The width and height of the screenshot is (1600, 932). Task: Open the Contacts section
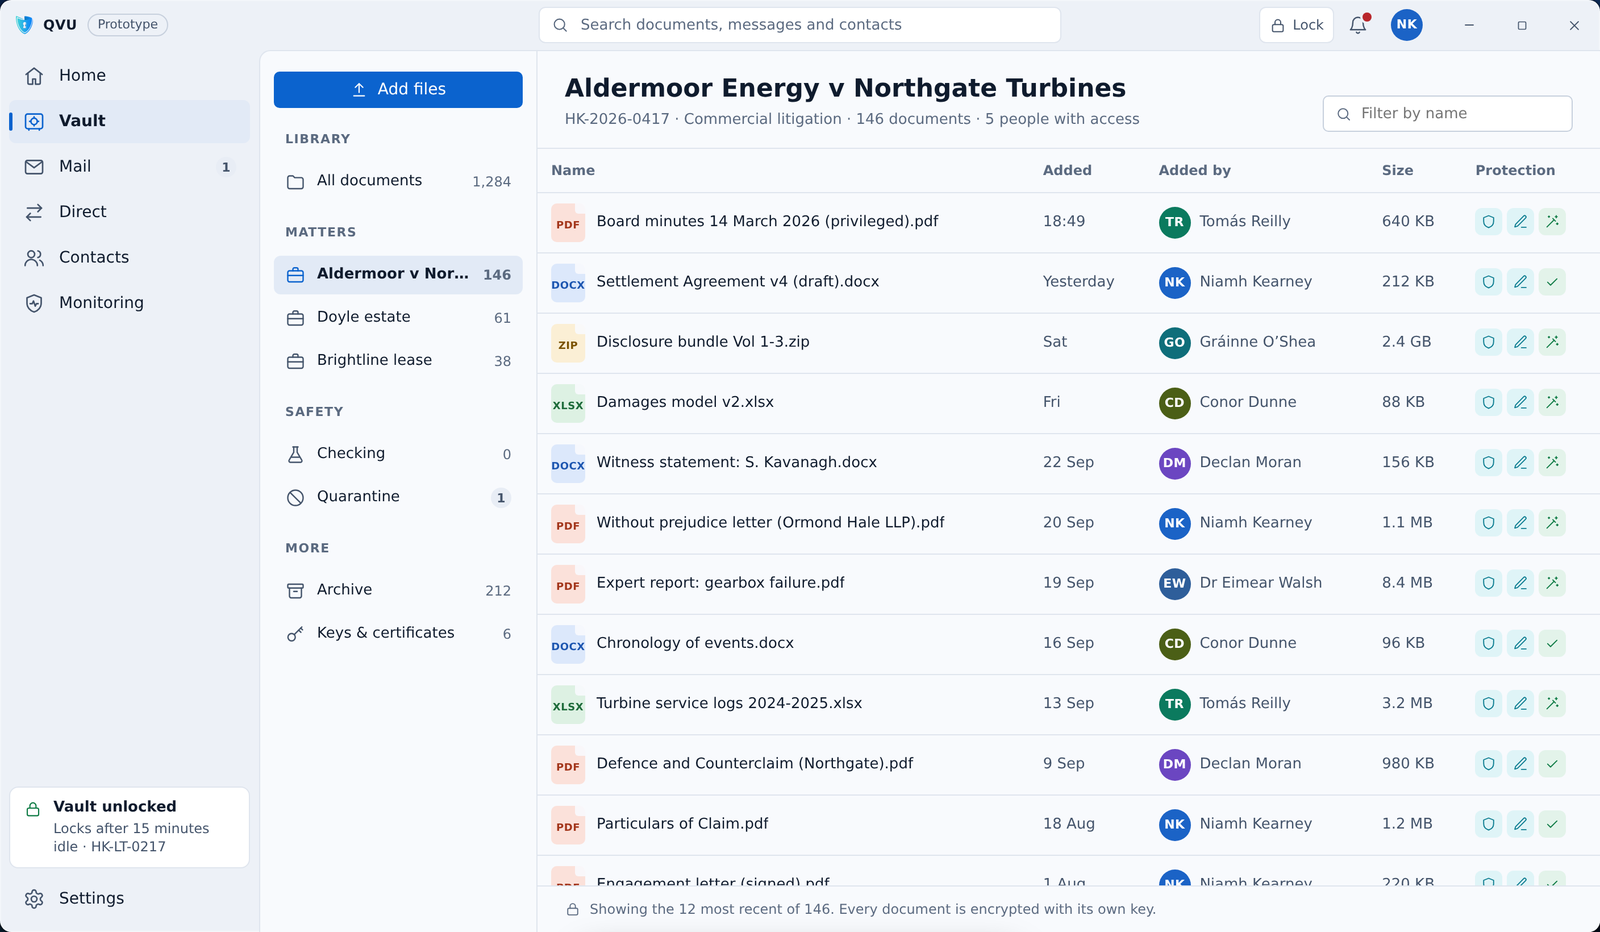[130, 257]
